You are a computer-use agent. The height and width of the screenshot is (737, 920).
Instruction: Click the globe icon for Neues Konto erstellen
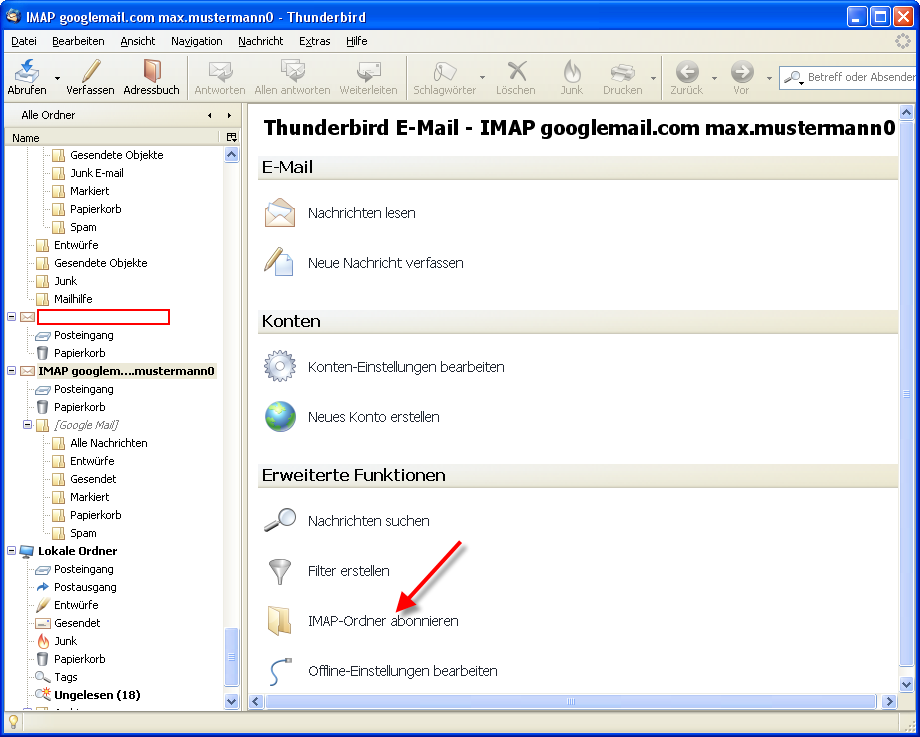pyautogui.click(x=280, y=417)
